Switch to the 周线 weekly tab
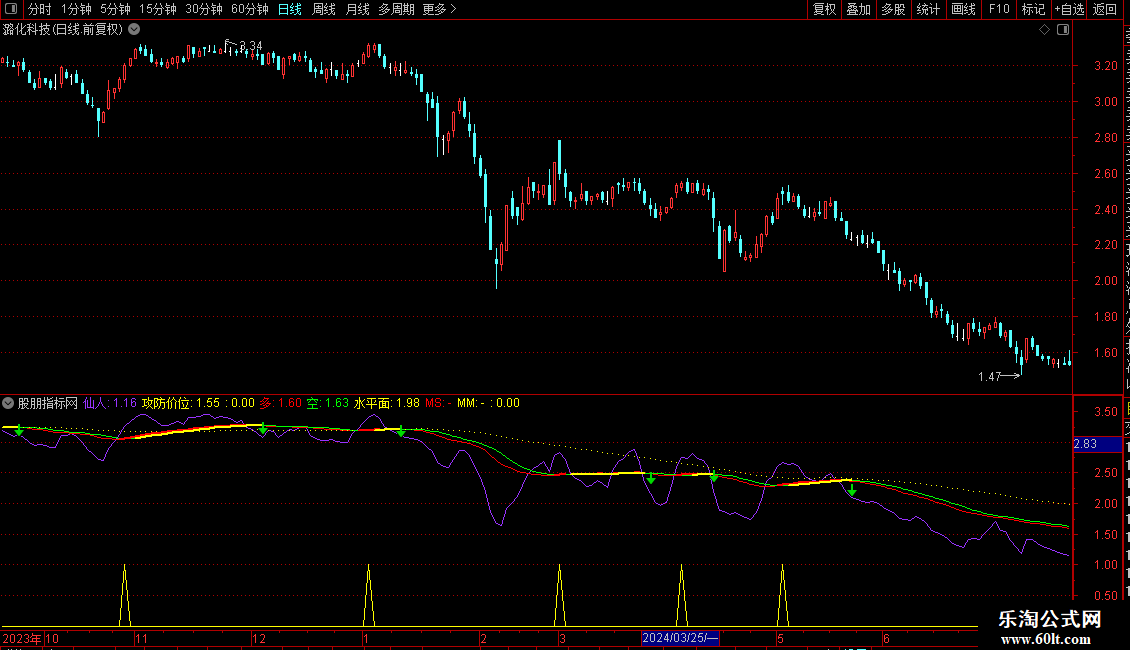Screen dimensions: 1130x650 coord(324,9)
